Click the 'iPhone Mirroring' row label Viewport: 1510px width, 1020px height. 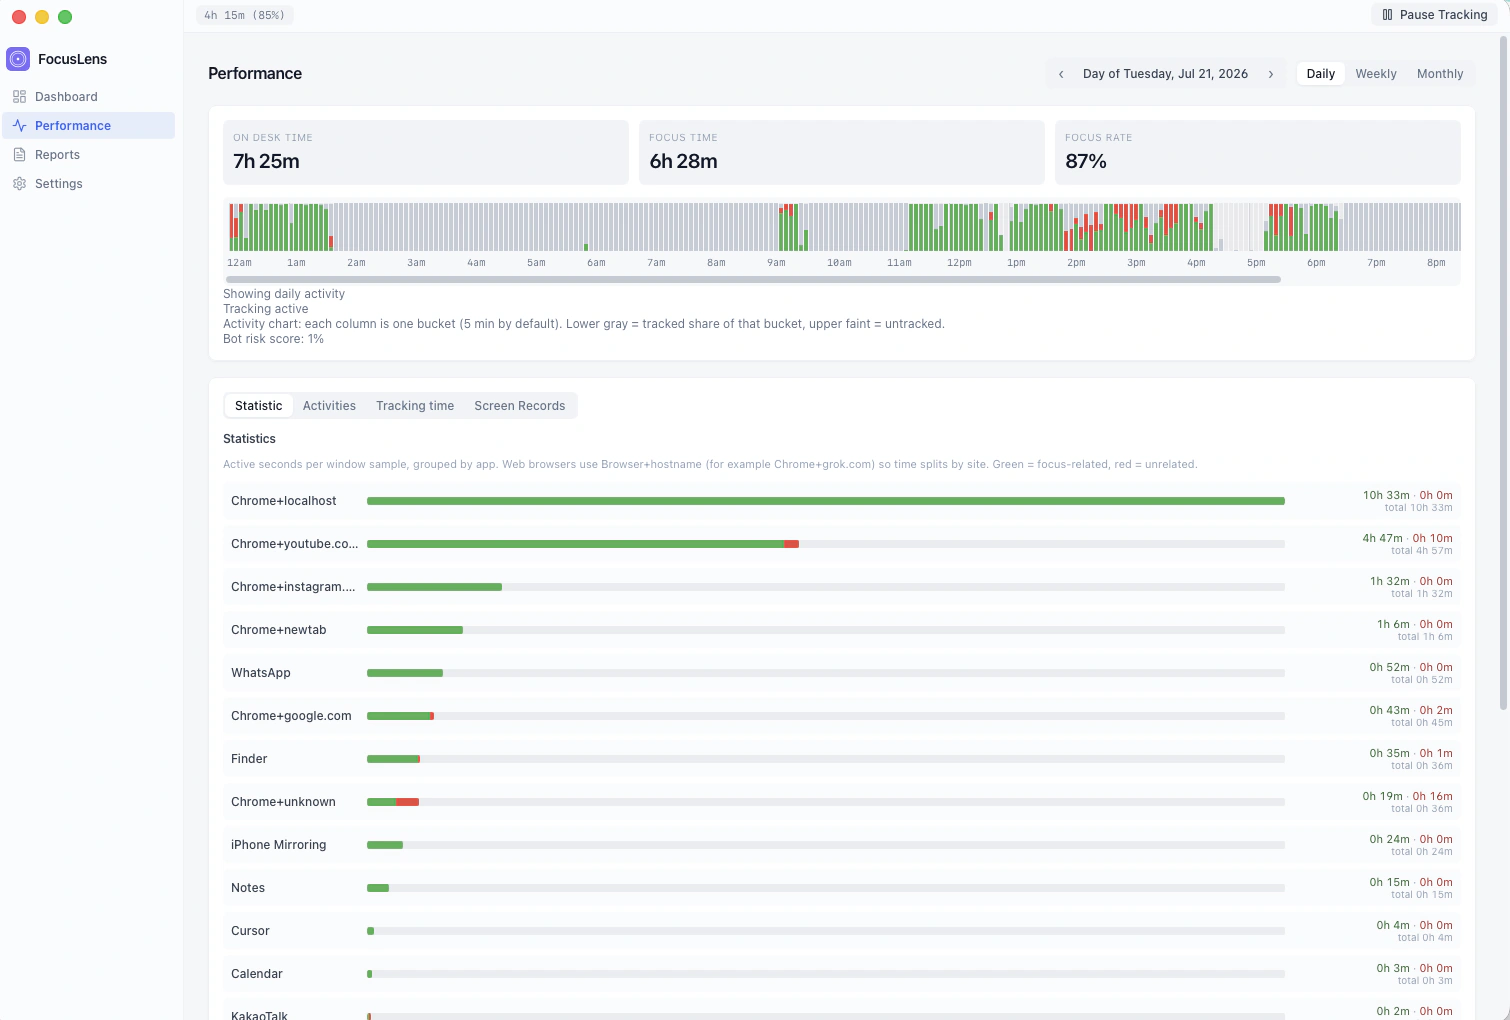click(278, 845)
